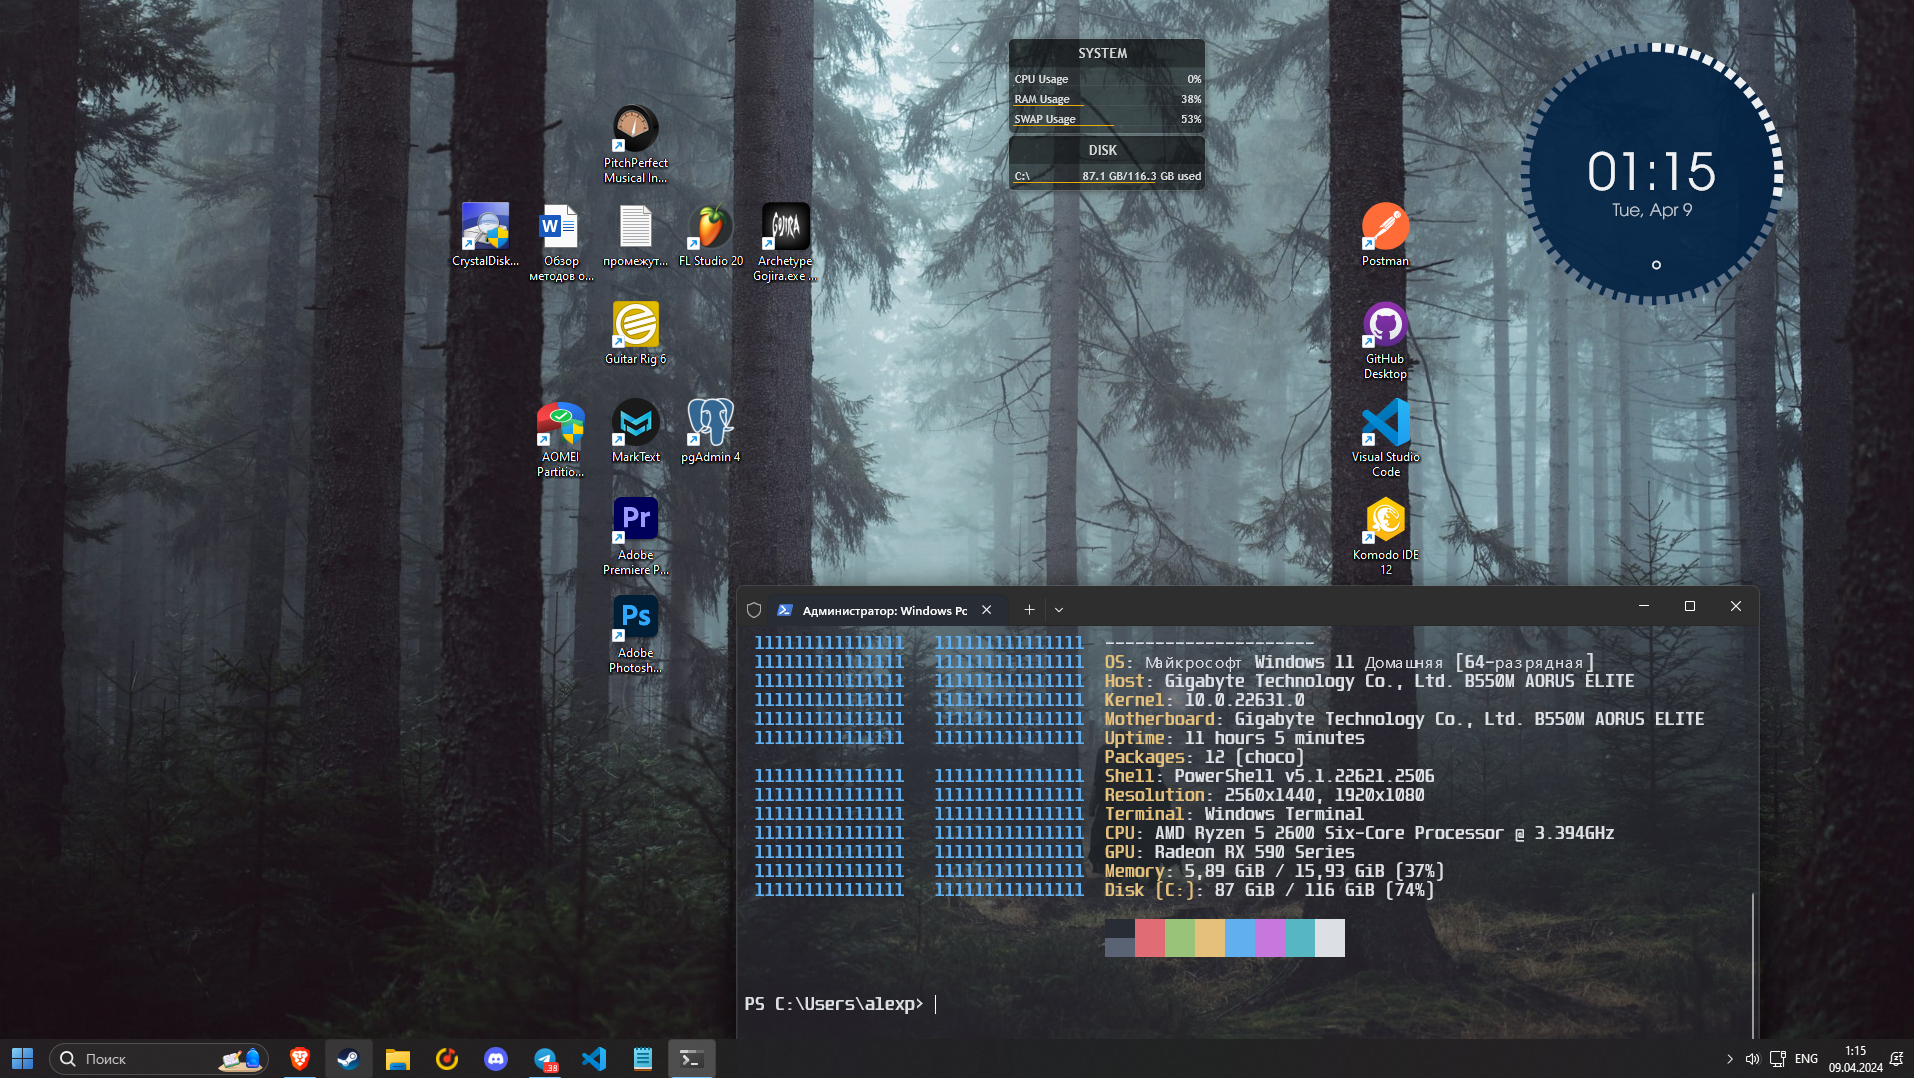Select the GitHub Desktop shortcut
The height and width of the screenshot is (1078, 1914).
pos(1385,340)
